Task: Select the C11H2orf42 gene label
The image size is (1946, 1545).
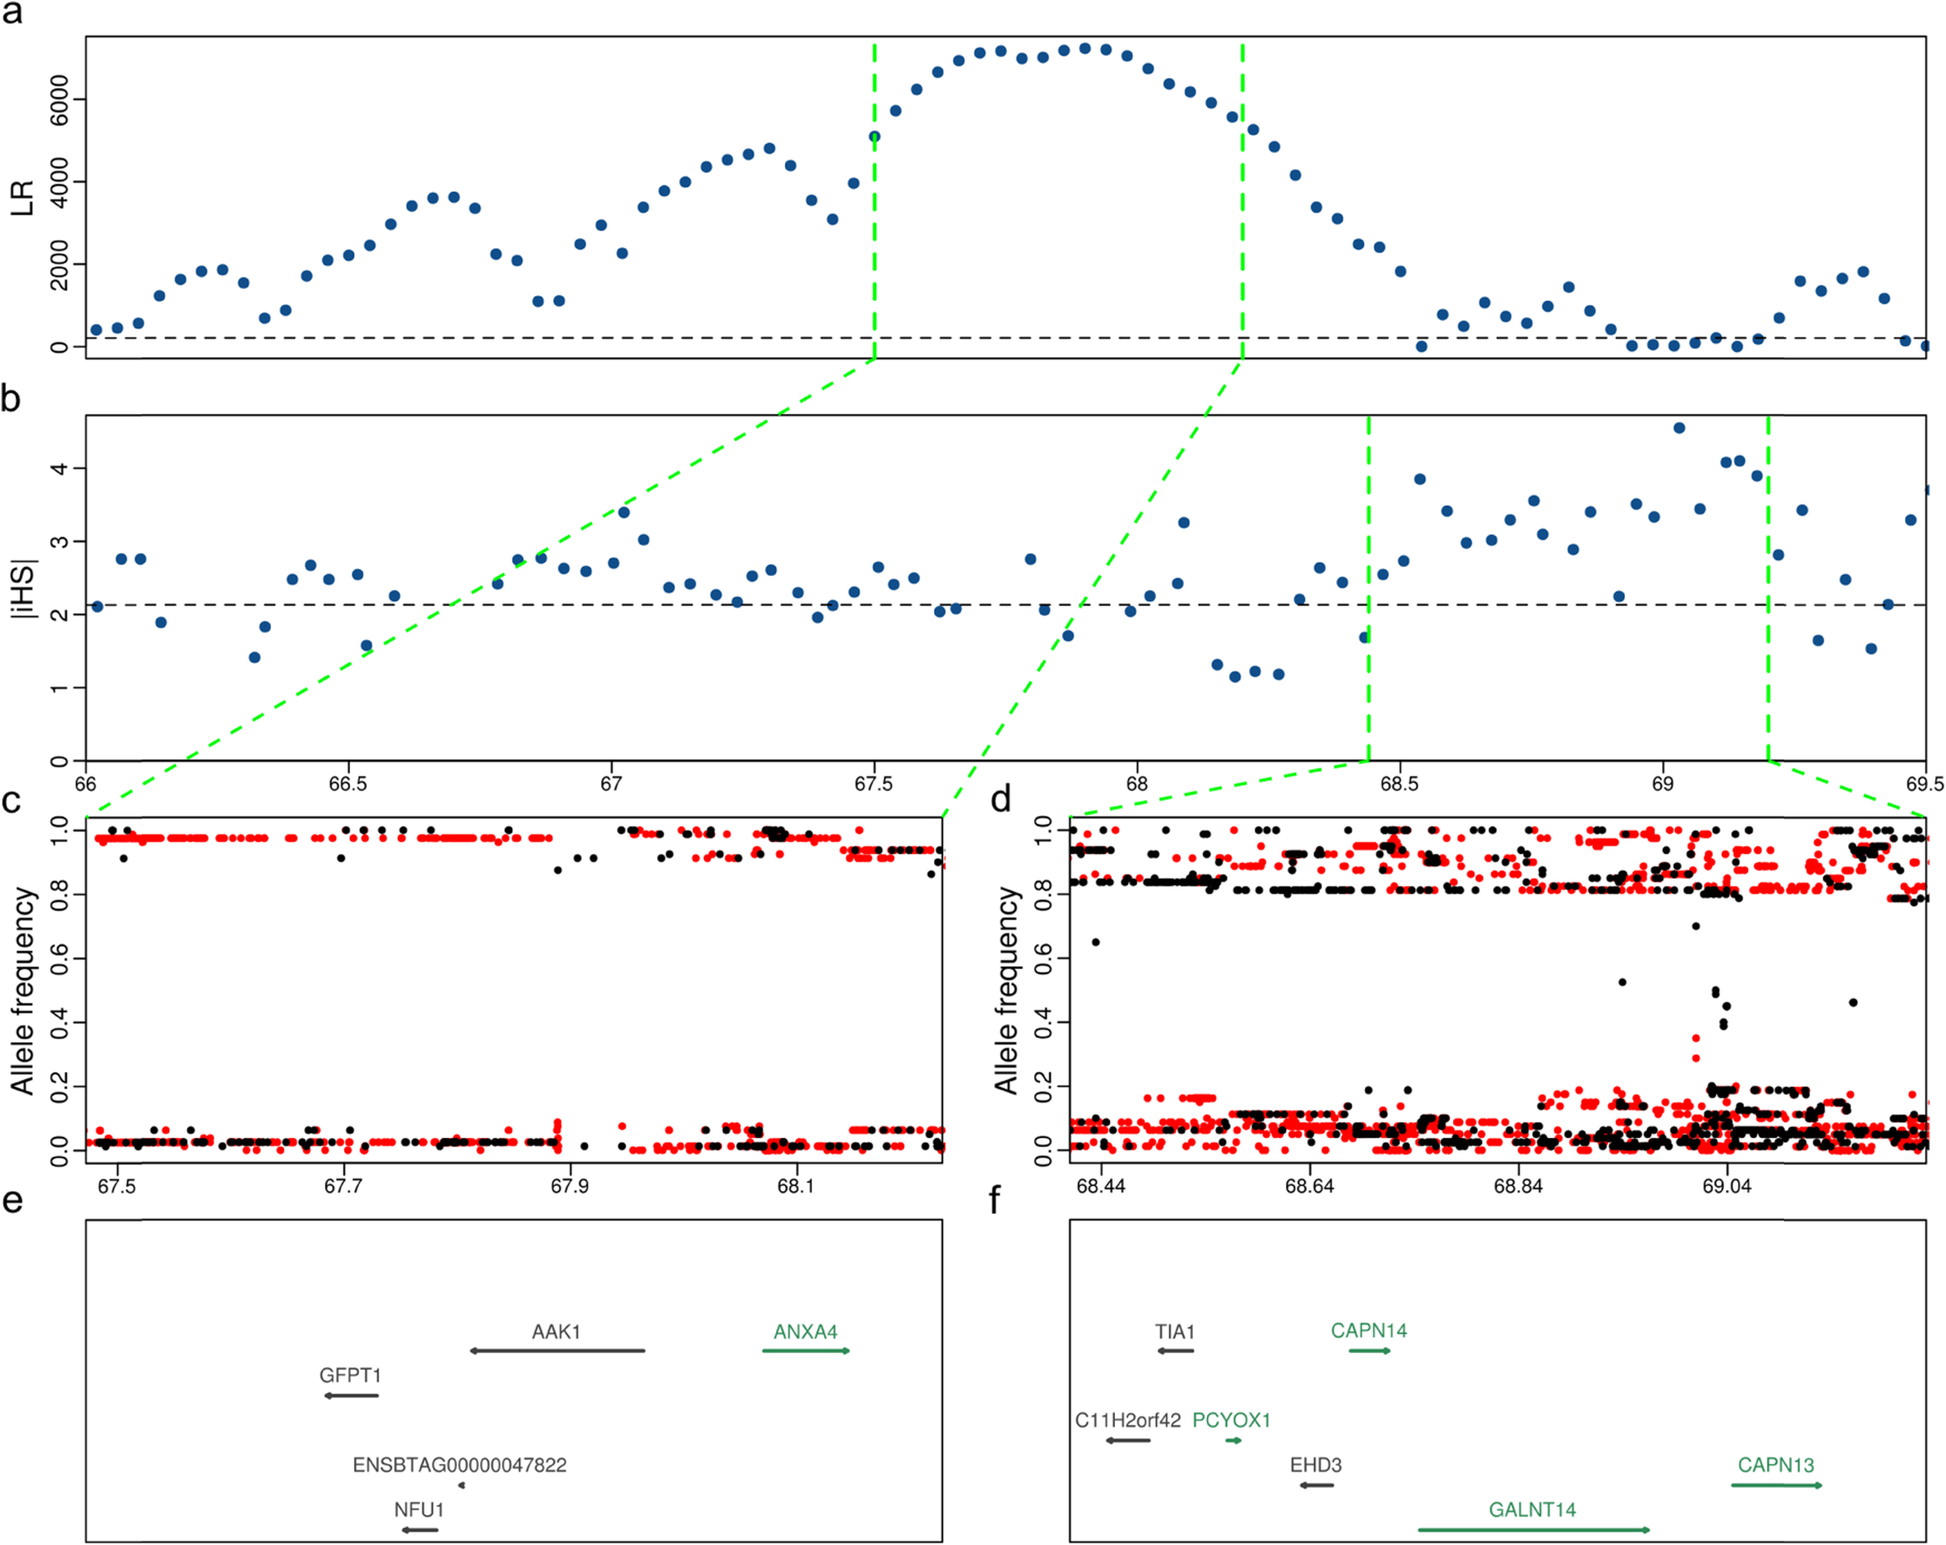Action: click(1128, 1420)
